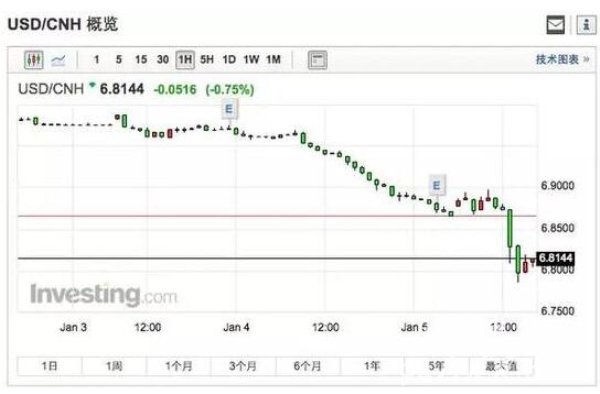Click the 6.9000 axis label
The width and height of the screenshot is (600, 394).
click(558, 186)
